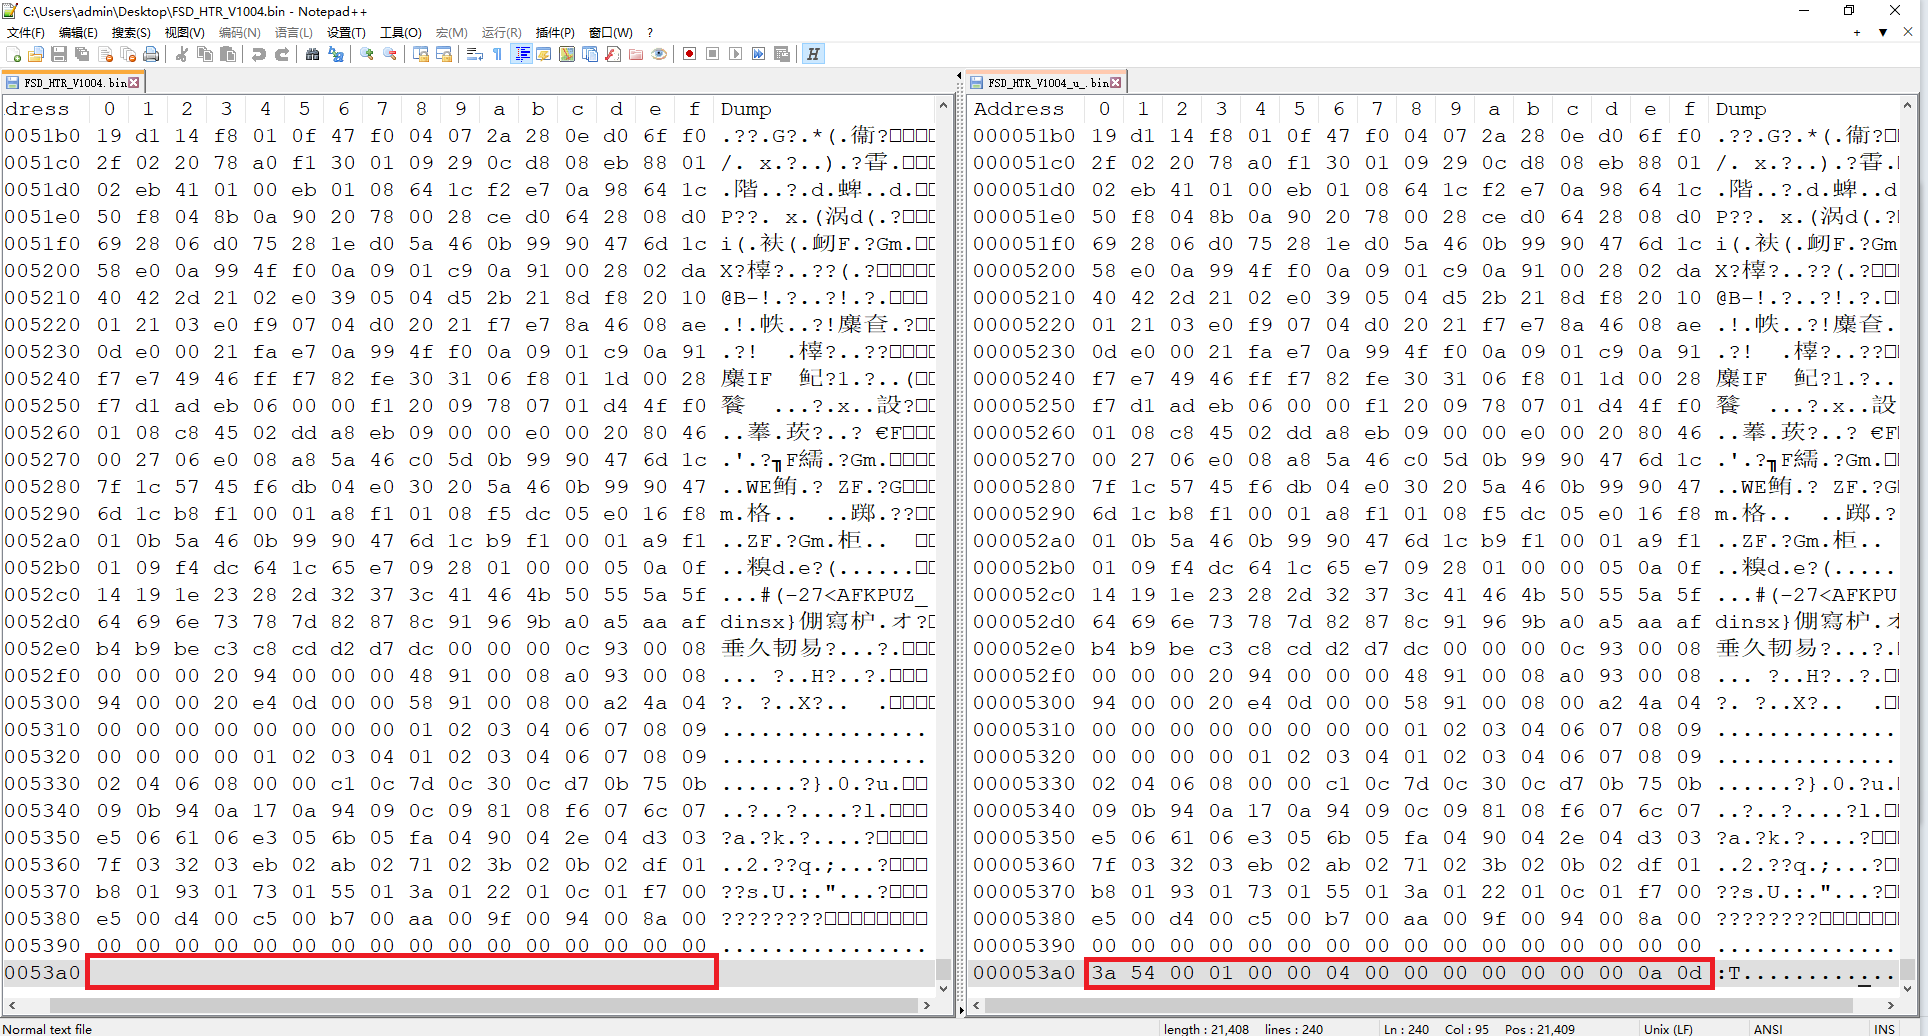Click the New file toolbar icon

coord(13,54)
